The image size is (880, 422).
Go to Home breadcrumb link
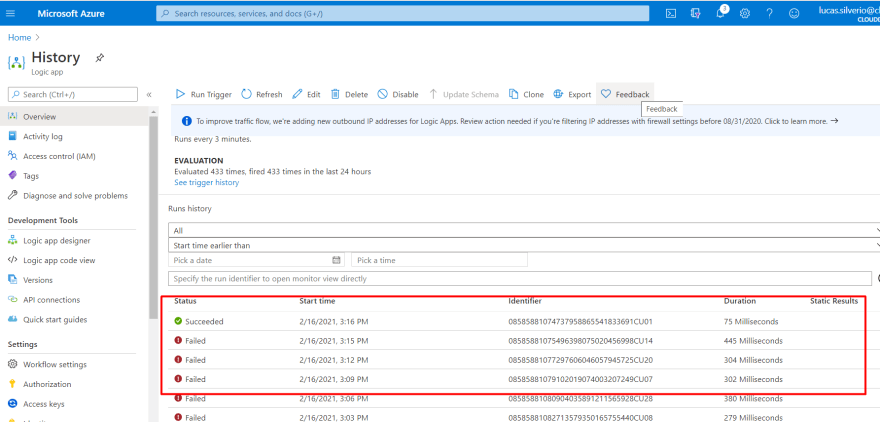click(x=18, y=37)
